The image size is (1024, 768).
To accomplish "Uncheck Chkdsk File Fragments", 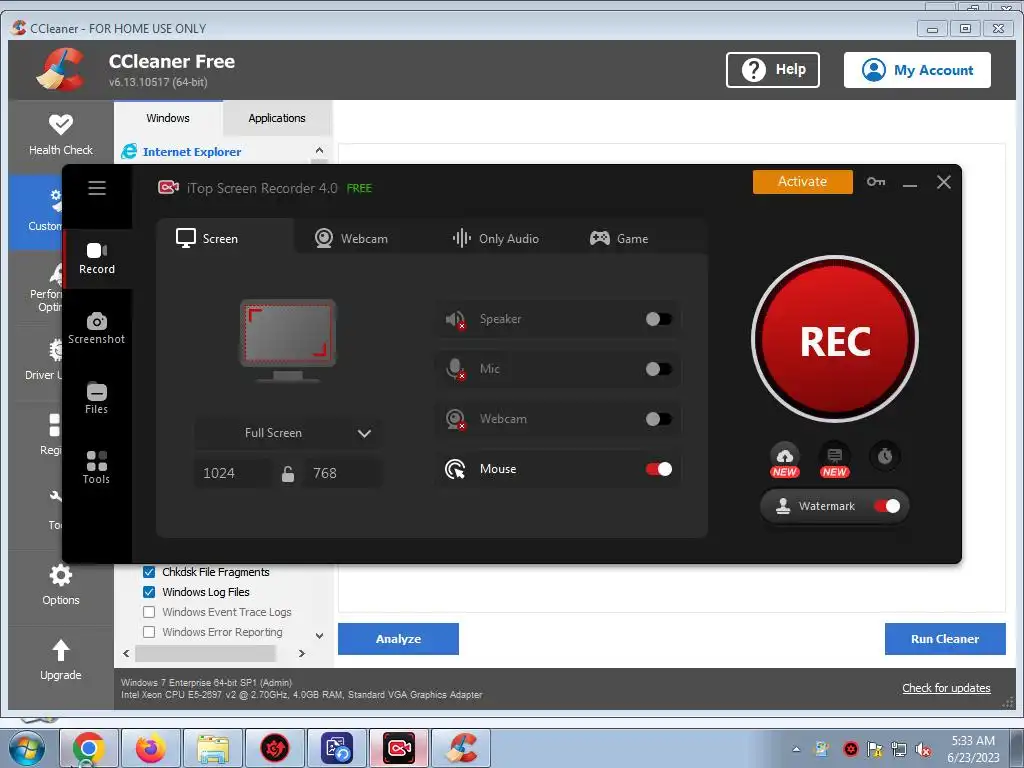I will click(149, 572).
